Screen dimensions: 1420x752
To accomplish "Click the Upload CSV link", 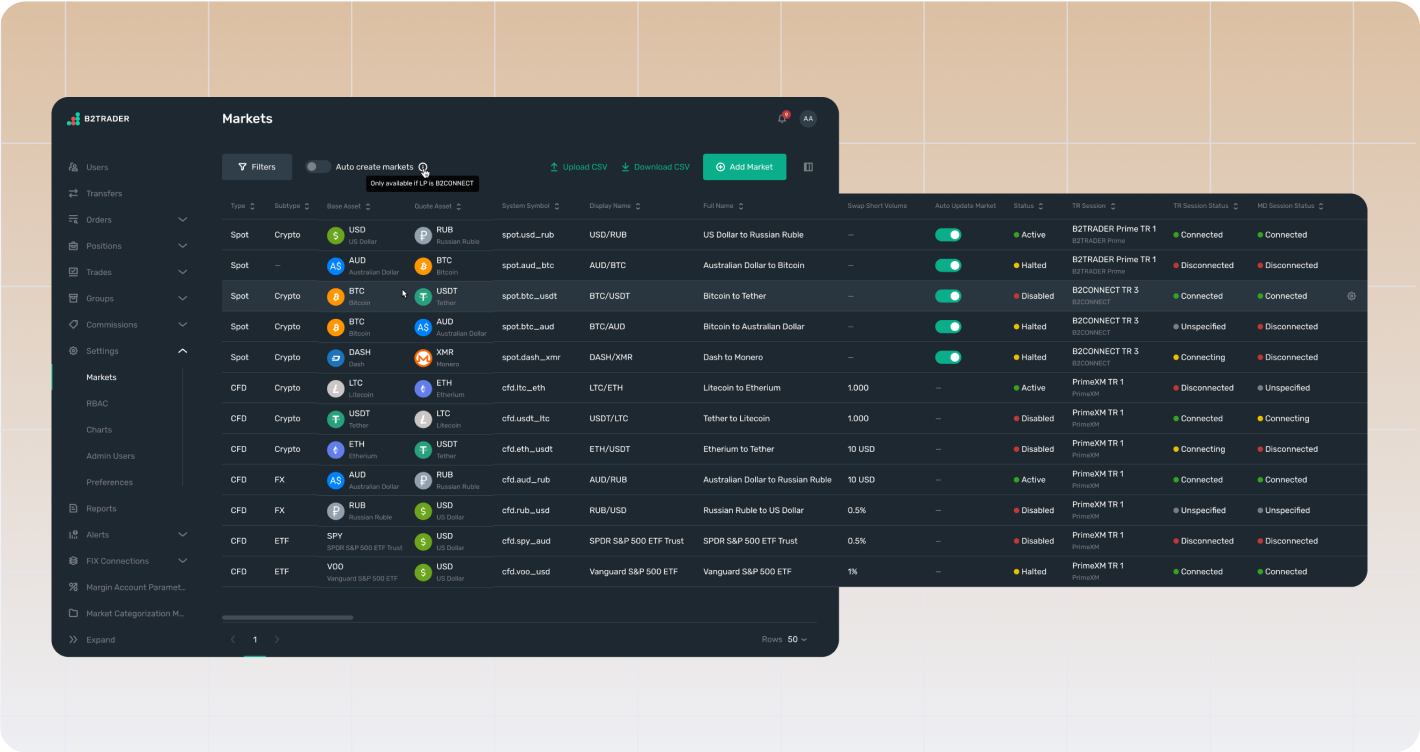I will pos(578,167).
